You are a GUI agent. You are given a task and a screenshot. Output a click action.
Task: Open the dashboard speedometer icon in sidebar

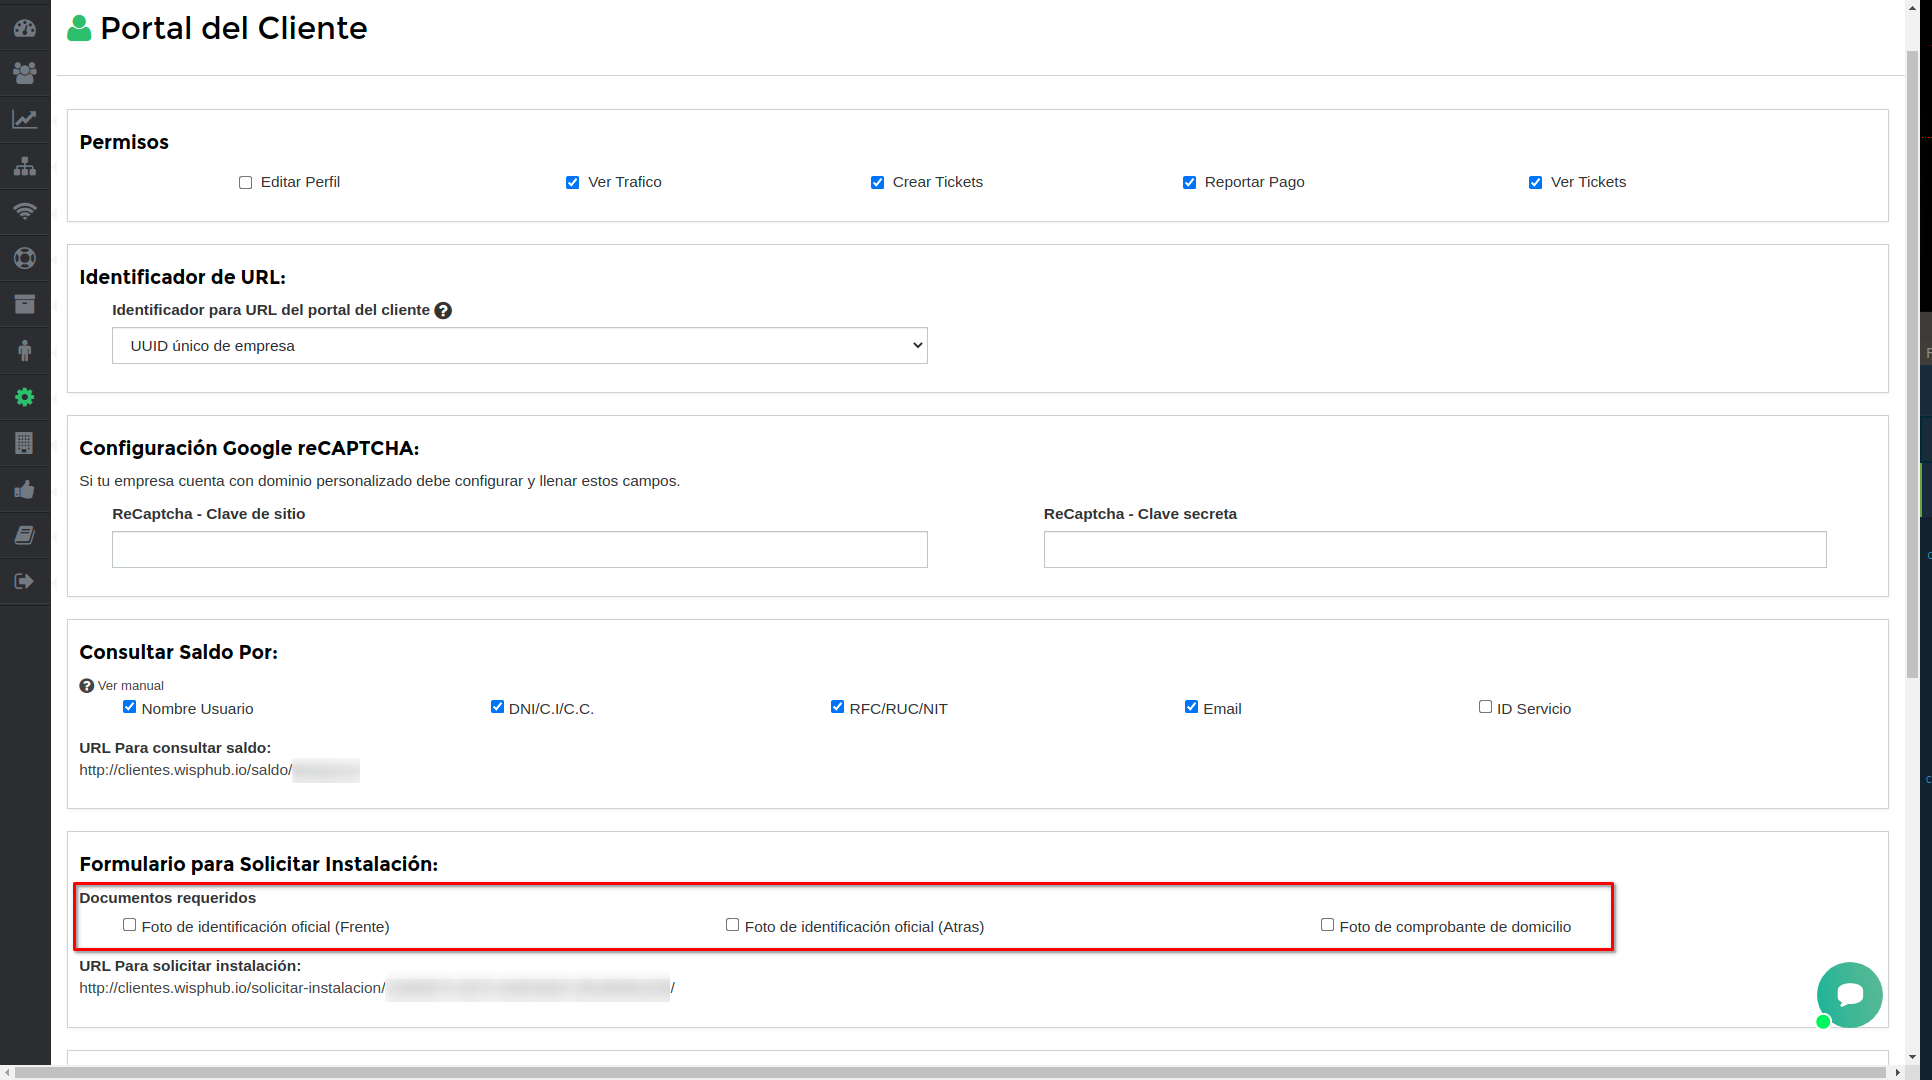coord(25,28)
